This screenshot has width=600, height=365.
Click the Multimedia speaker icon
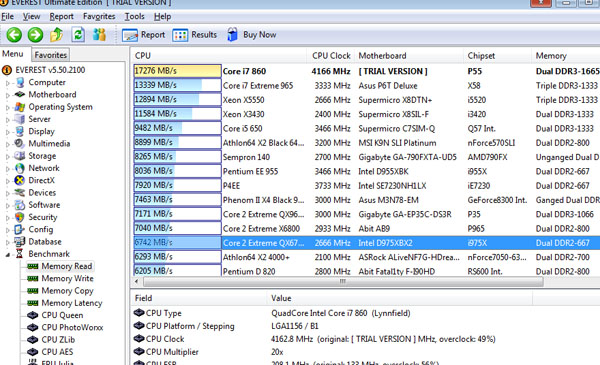click(x=20, y=143)
